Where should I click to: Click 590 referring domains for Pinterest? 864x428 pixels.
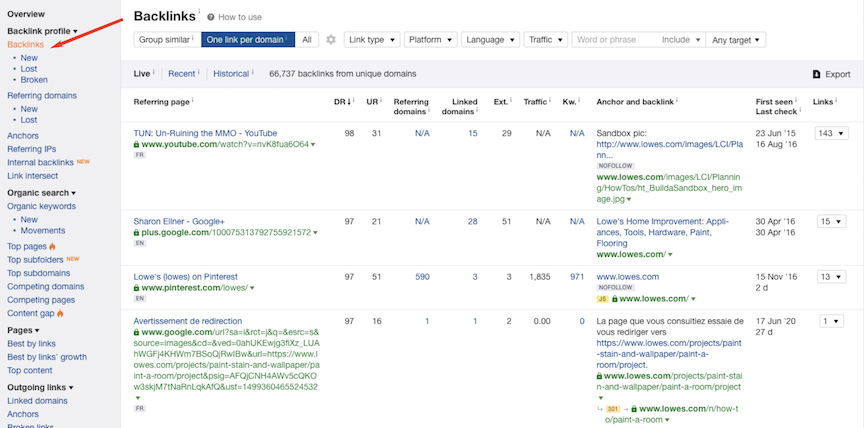pyautogui.click(x=422, y=277)
